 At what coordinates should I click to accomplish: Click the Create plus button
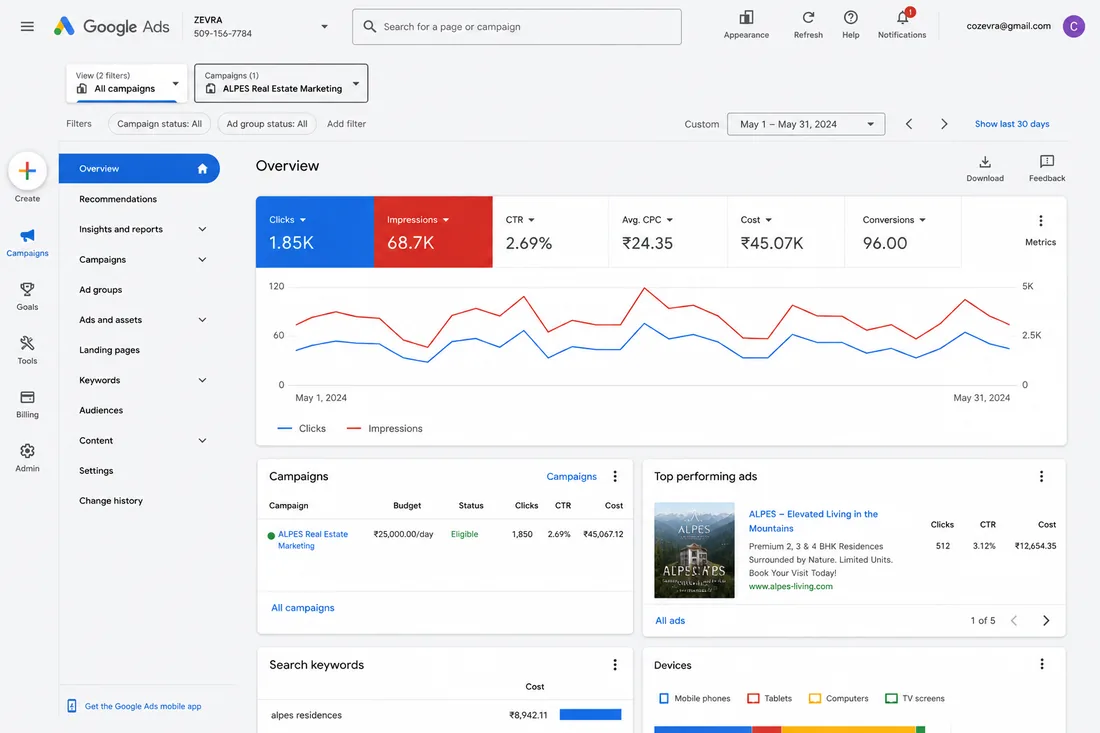[x=27, y=171]
